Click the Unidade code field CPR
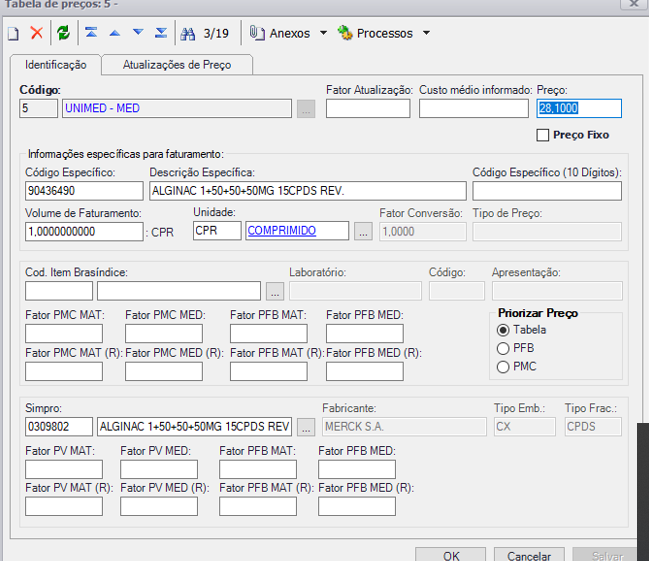The image size is (649, 561). 217,231
